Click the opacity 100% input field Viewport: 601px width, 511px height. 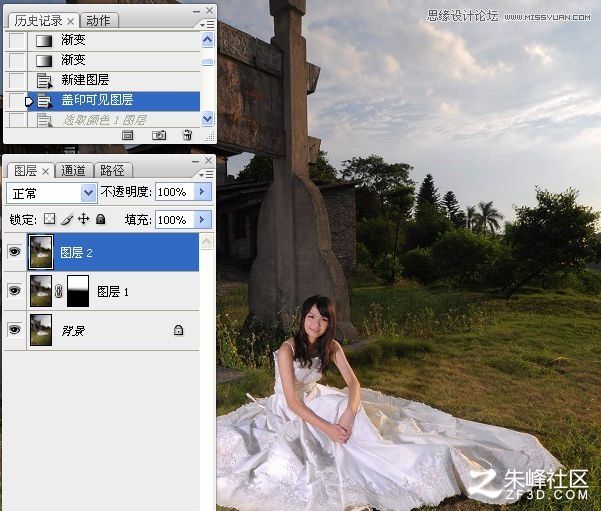coord(175,192)
